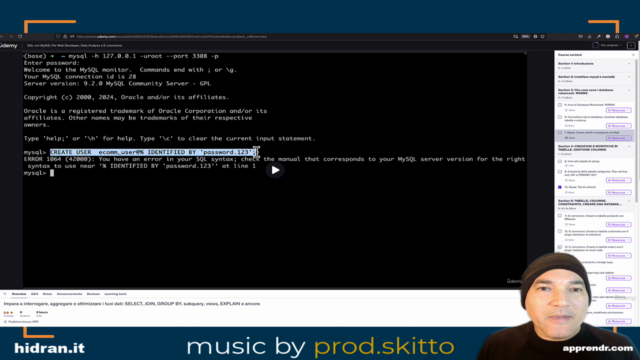
Task: Check lecture 5 Intro ai Database Relazionali
Action: (x=560, y=105)
